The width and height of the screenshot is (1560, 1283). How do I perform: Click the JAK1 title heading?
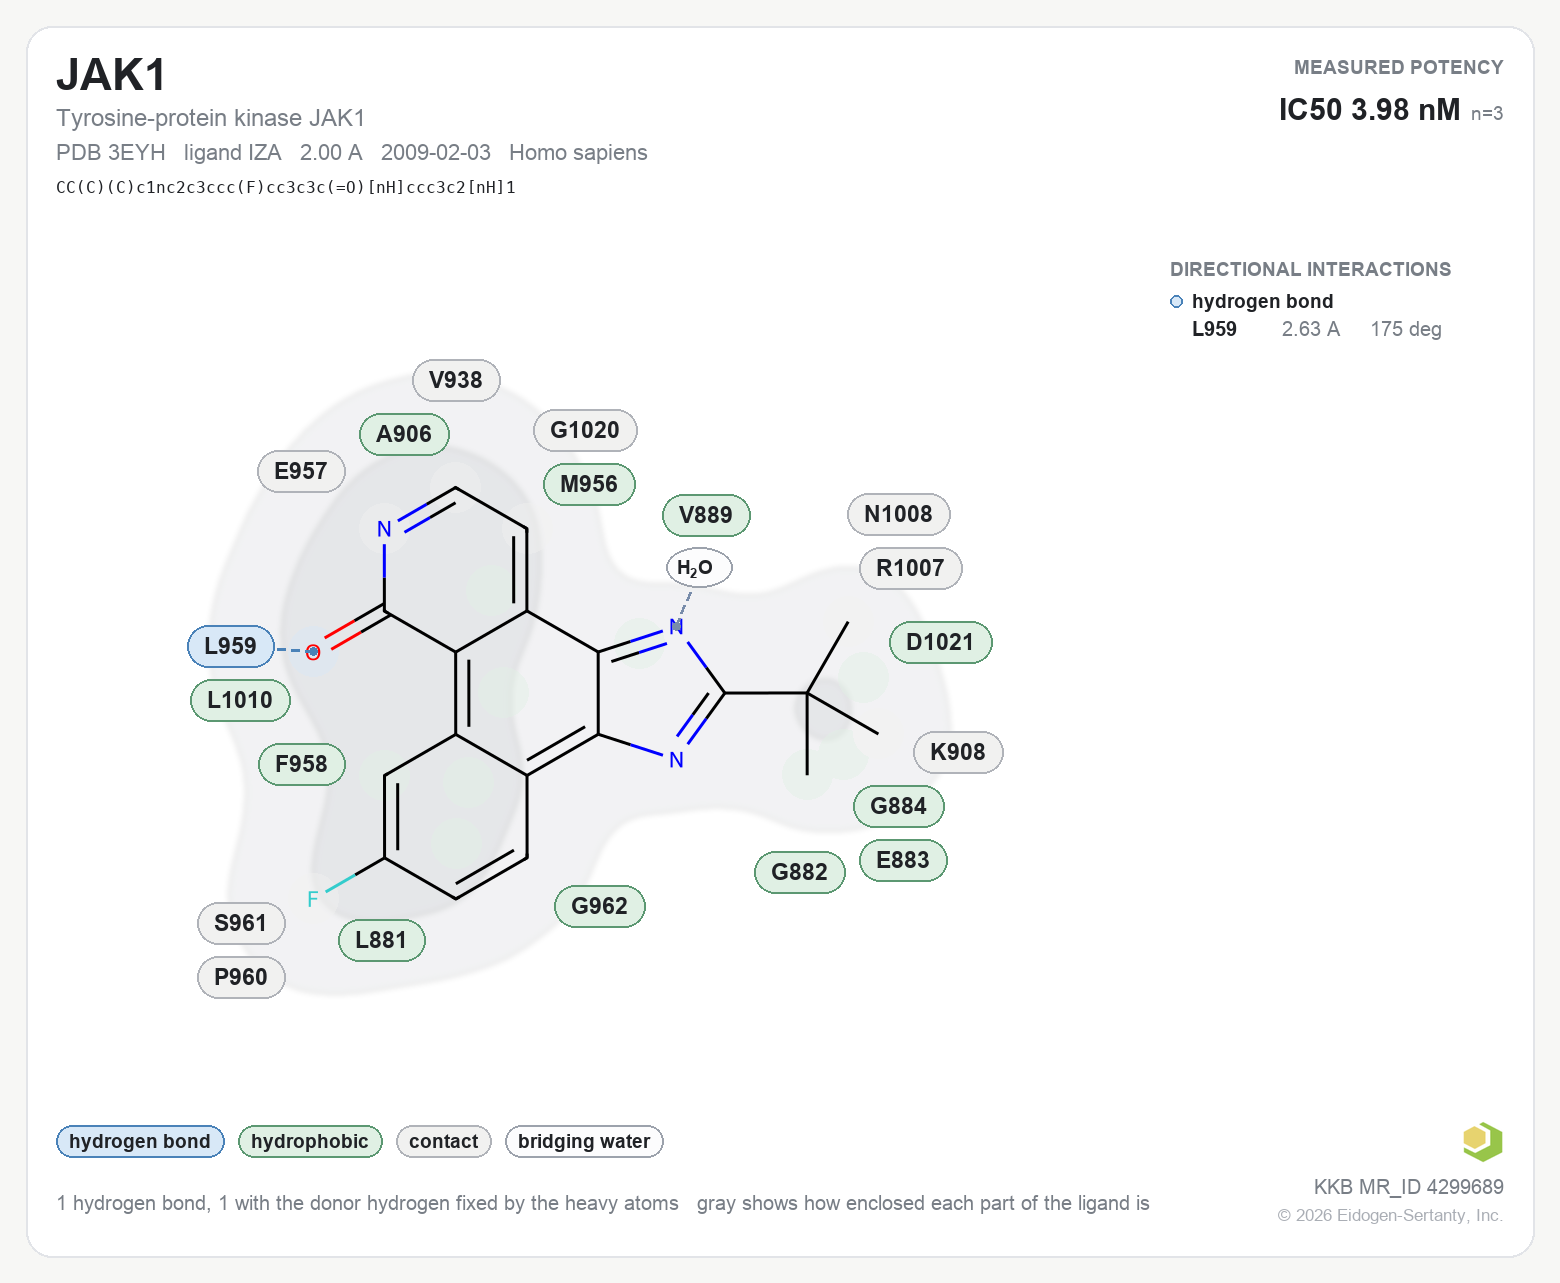(x=111, y=75)
